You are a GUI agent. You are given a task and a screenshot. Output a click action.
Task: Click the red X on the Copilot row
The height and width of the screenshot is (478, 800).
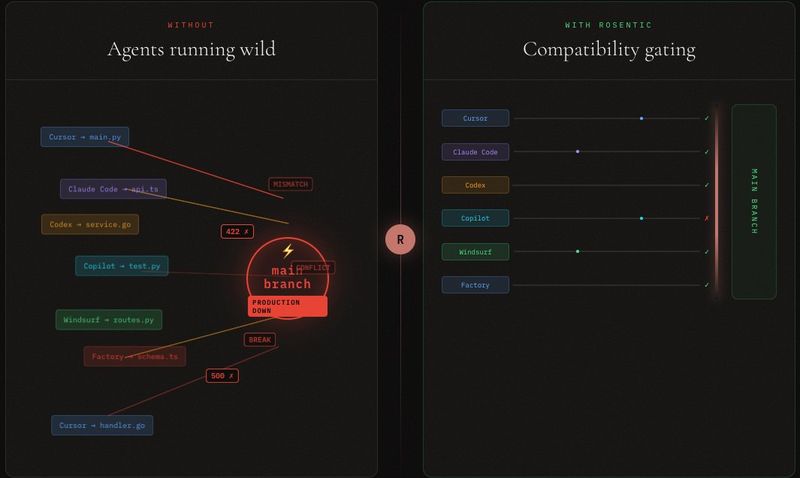coord(707,218)
